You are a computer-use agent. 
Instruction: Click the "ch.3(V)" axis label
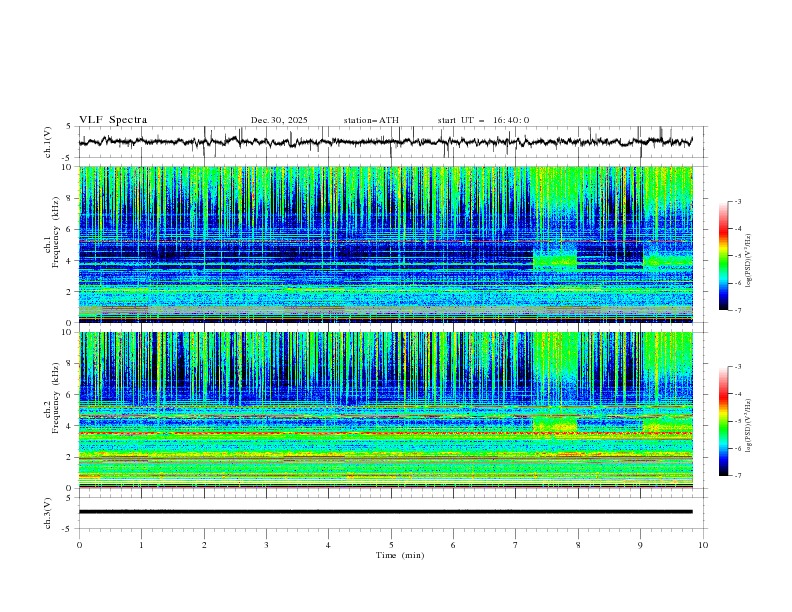(48, 513)
